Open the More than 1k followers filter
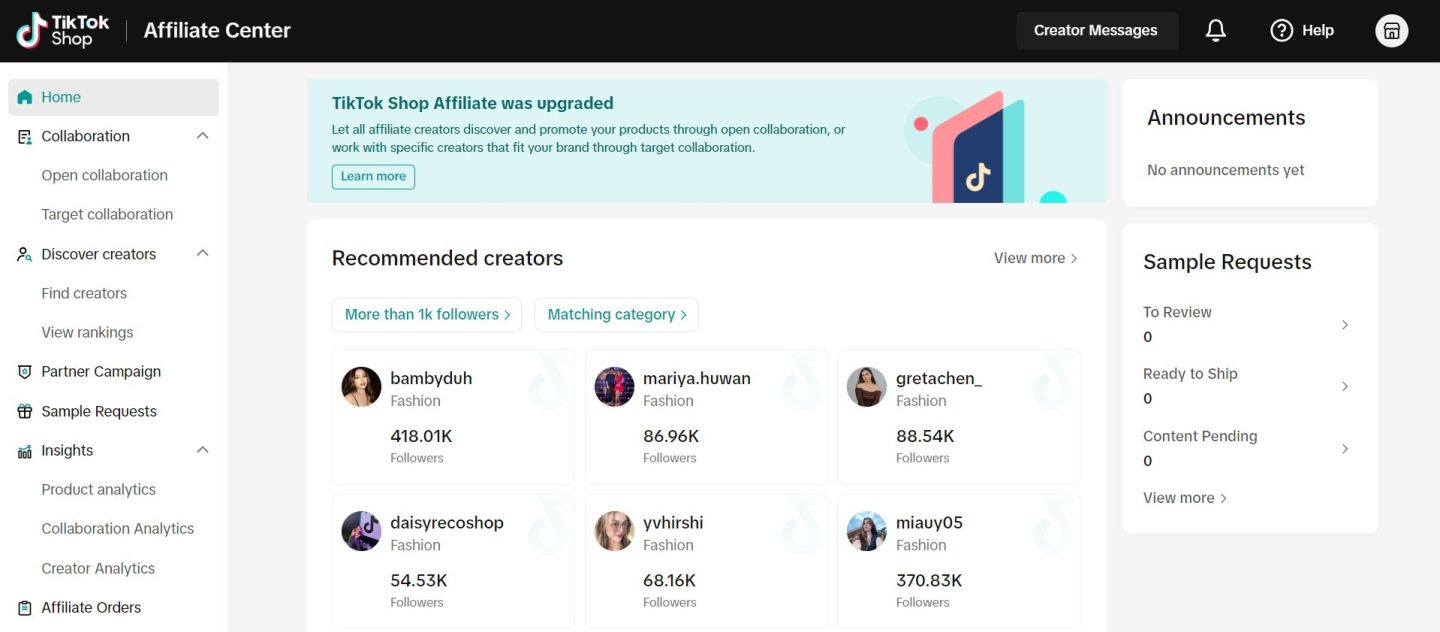 click(427, 315)
